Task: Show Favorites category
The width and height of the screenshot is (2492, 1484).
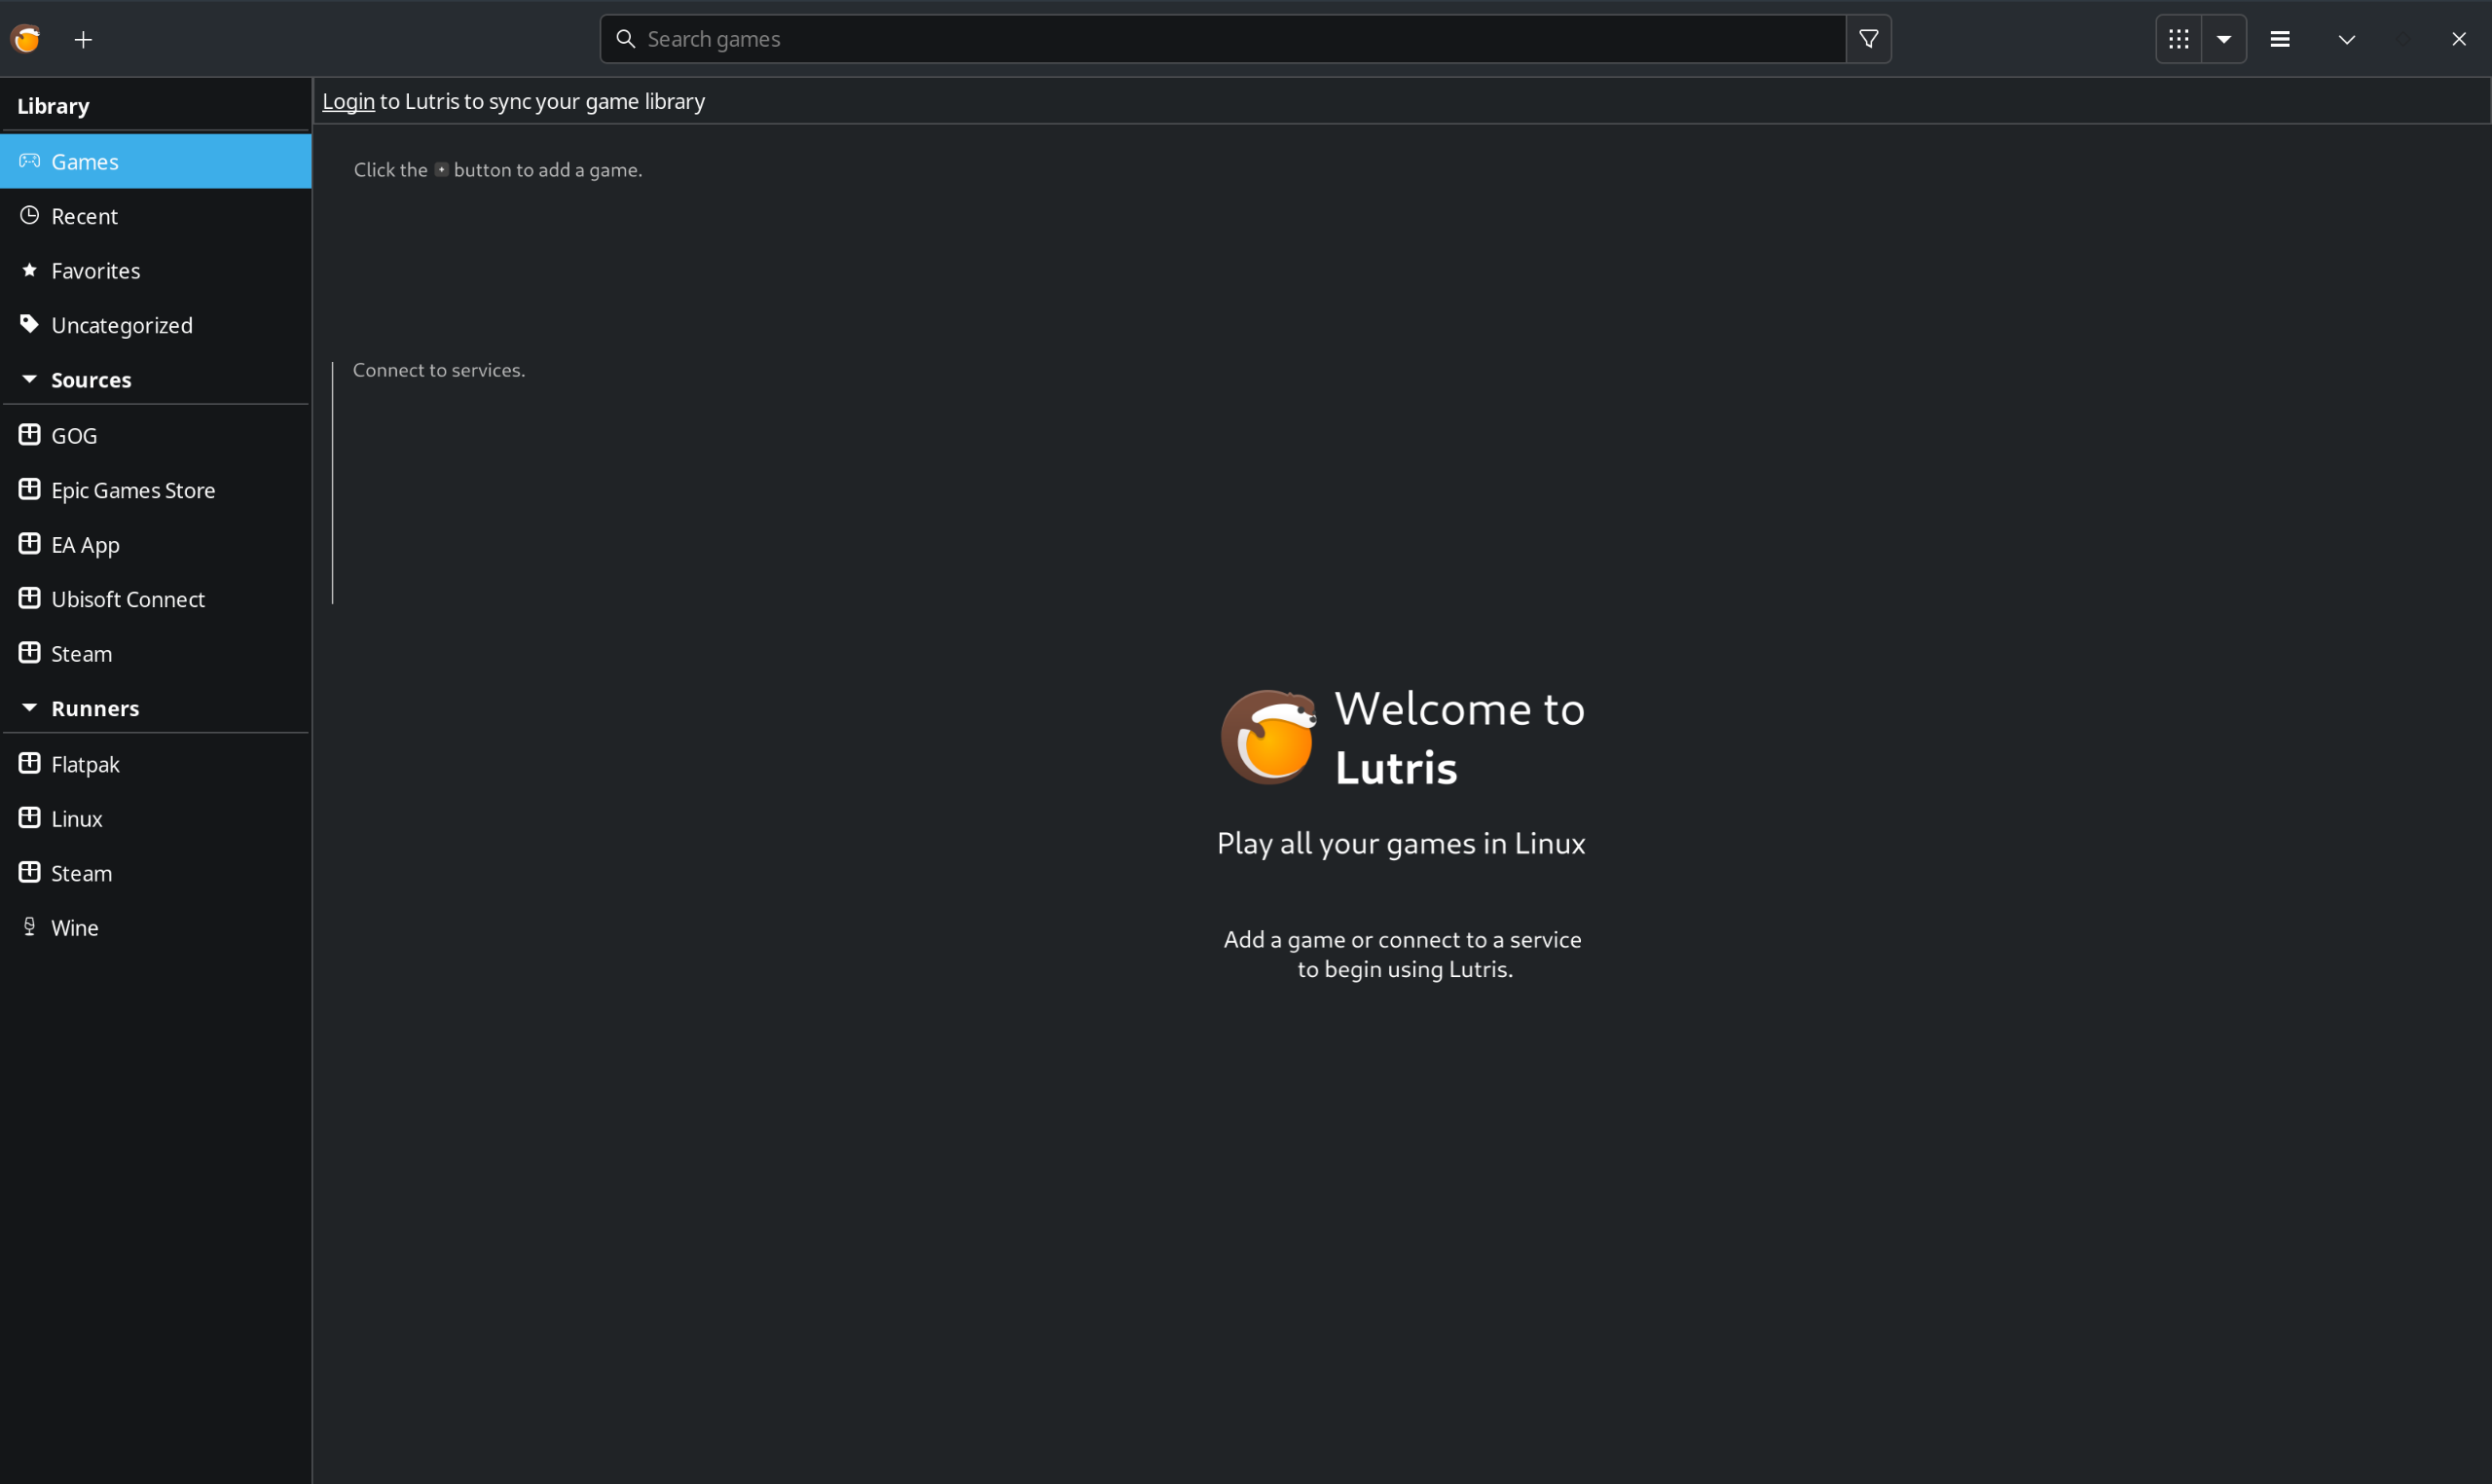Action: pyautogui.click(x=156, y=270)
